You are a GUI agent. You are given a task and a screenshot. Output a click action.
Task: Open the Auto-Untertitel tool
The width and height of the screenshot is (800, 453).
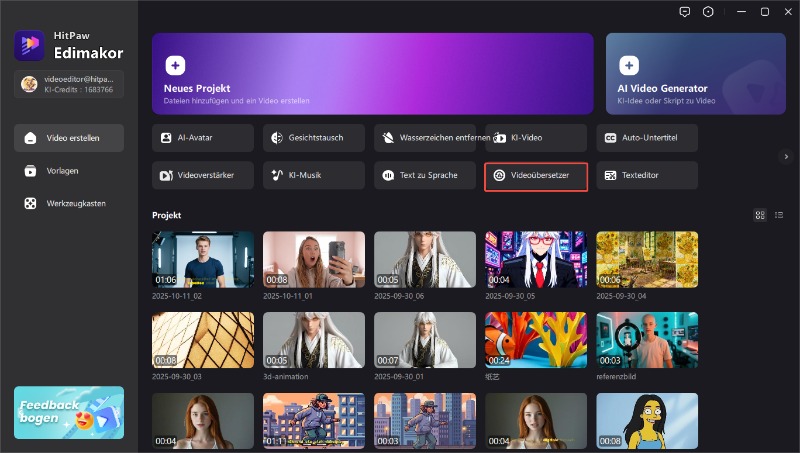tap(647, 138)
